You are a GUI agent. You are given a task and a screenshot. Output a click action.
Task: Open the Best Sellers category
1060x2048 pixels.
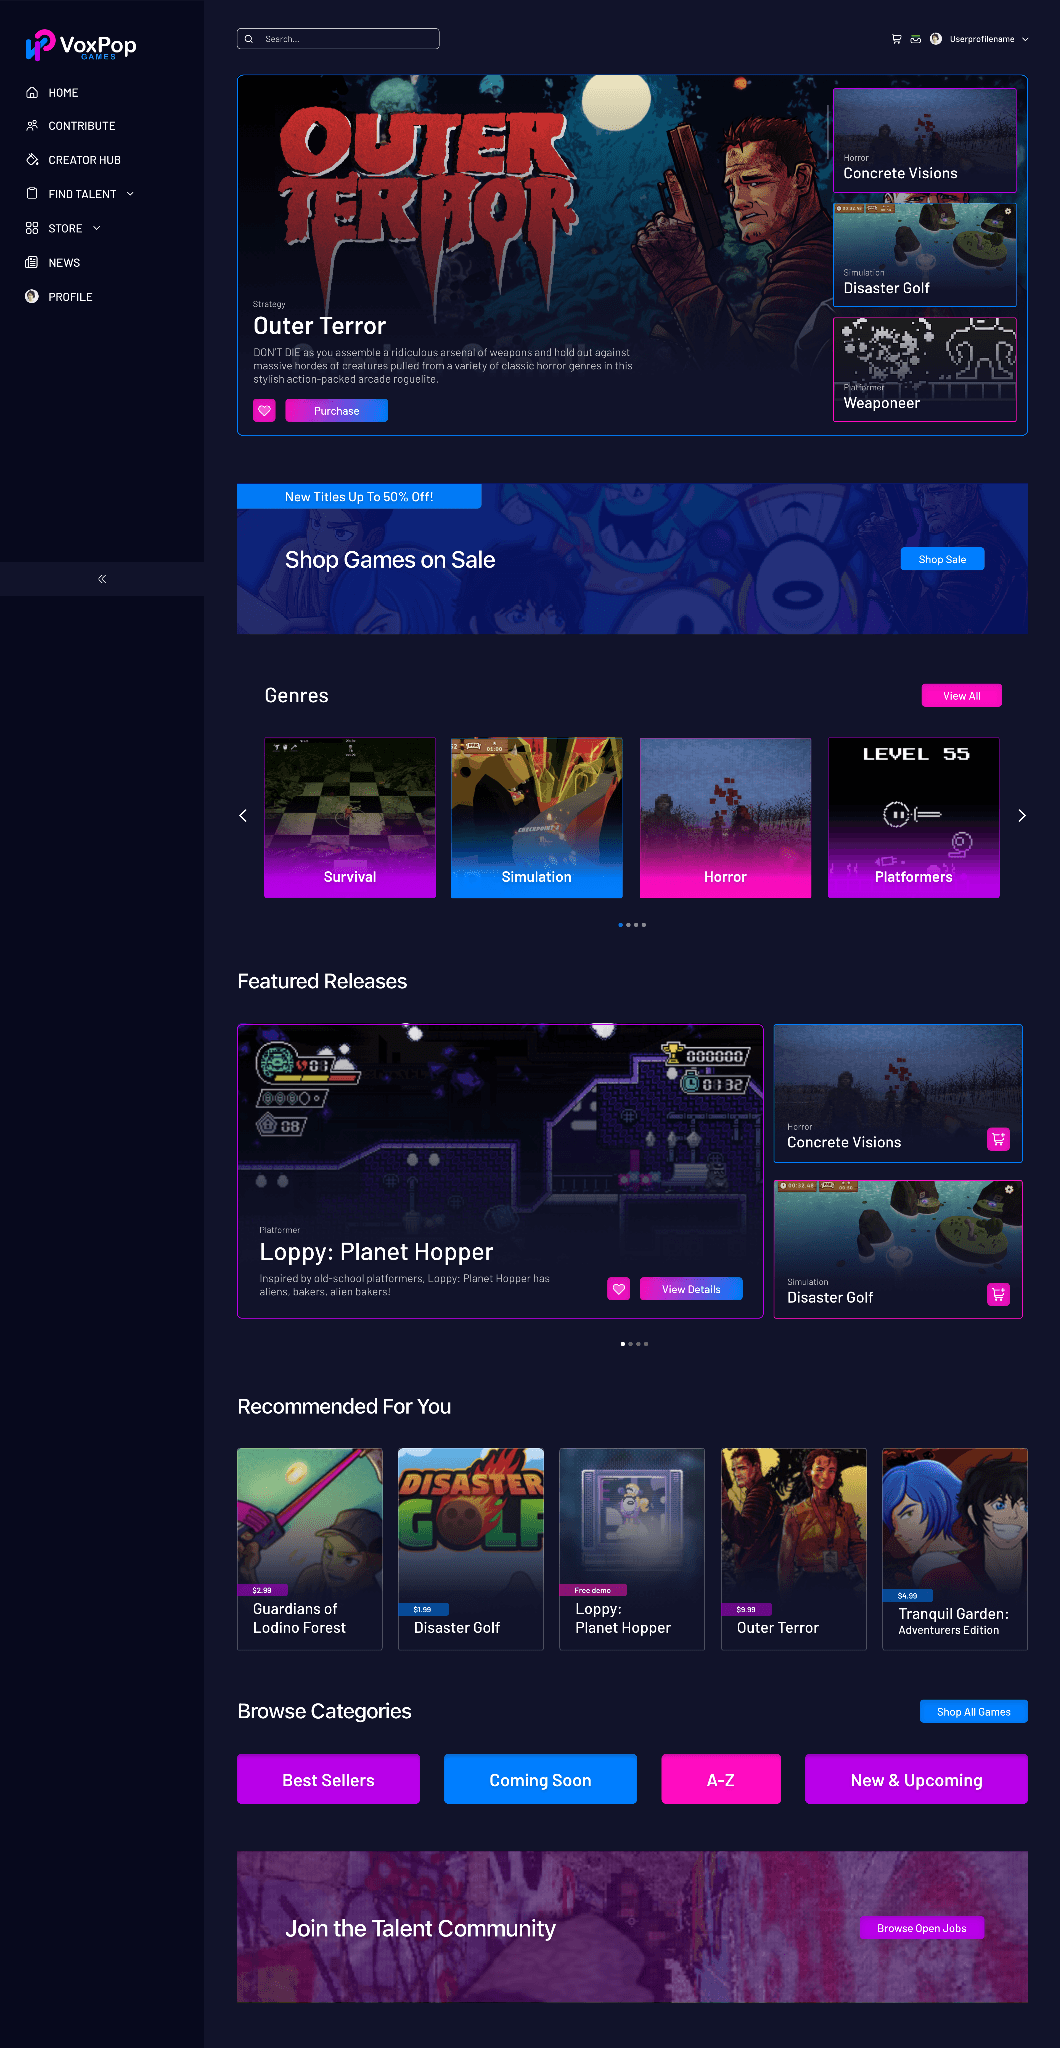[x=328, y=1779]
